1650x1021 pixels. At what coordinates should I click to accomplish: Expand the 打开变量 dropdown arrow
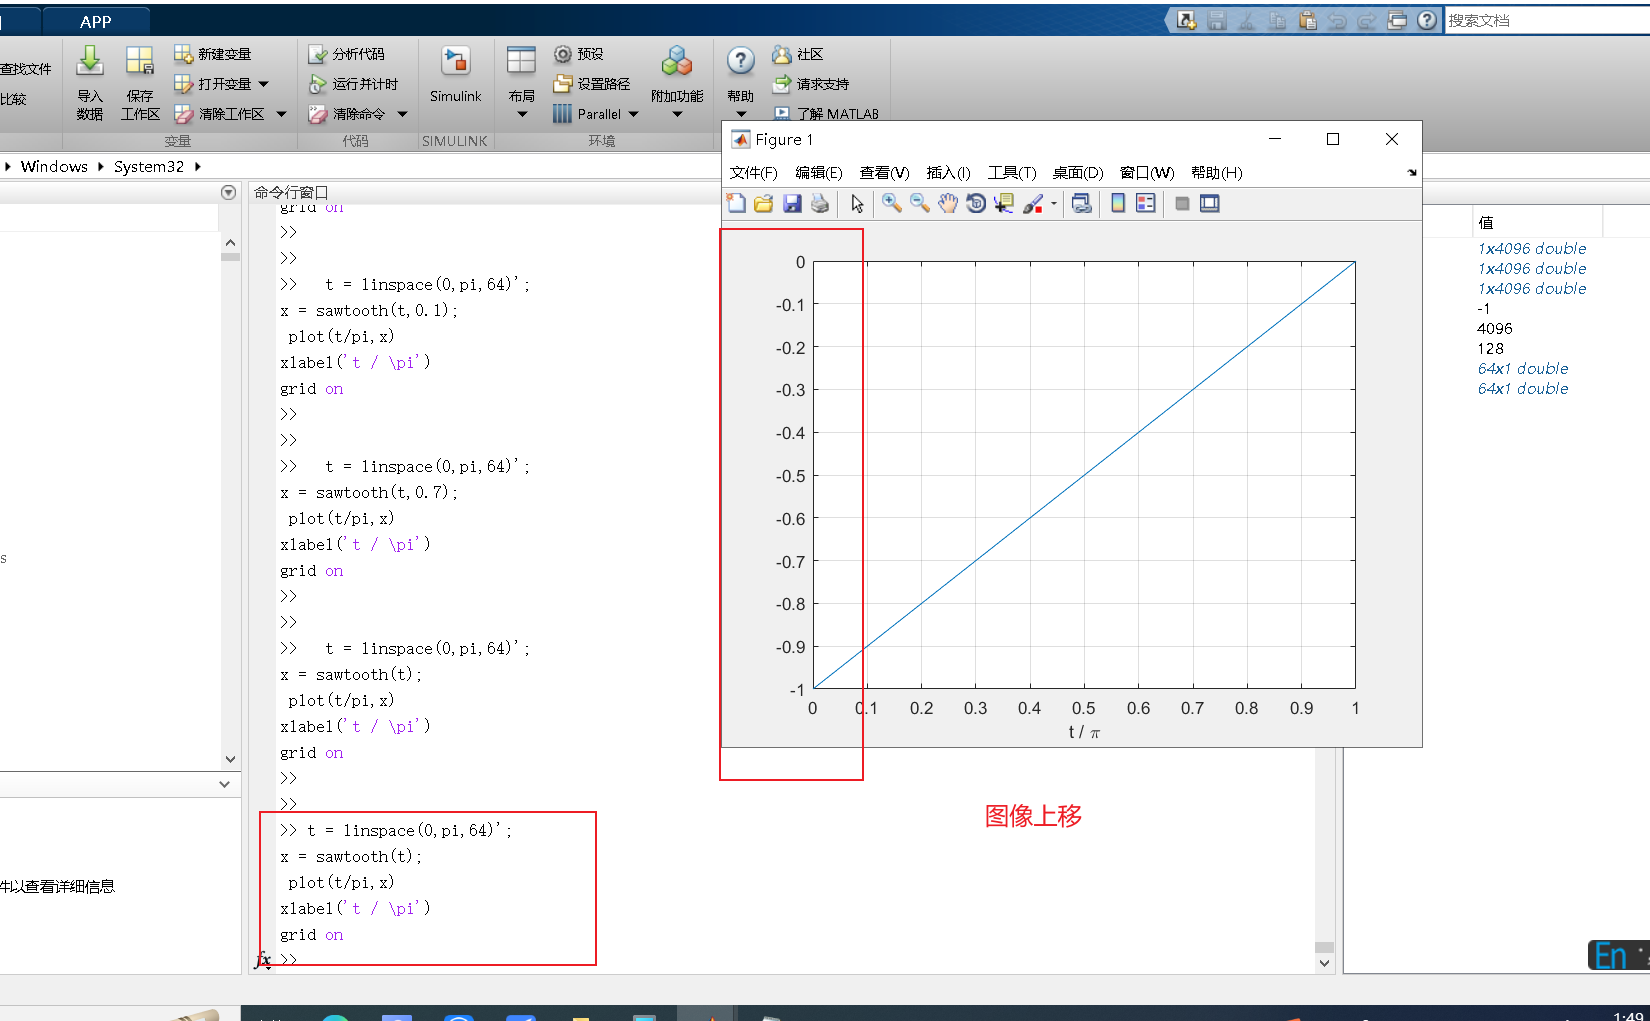click(x=264, y=84)
